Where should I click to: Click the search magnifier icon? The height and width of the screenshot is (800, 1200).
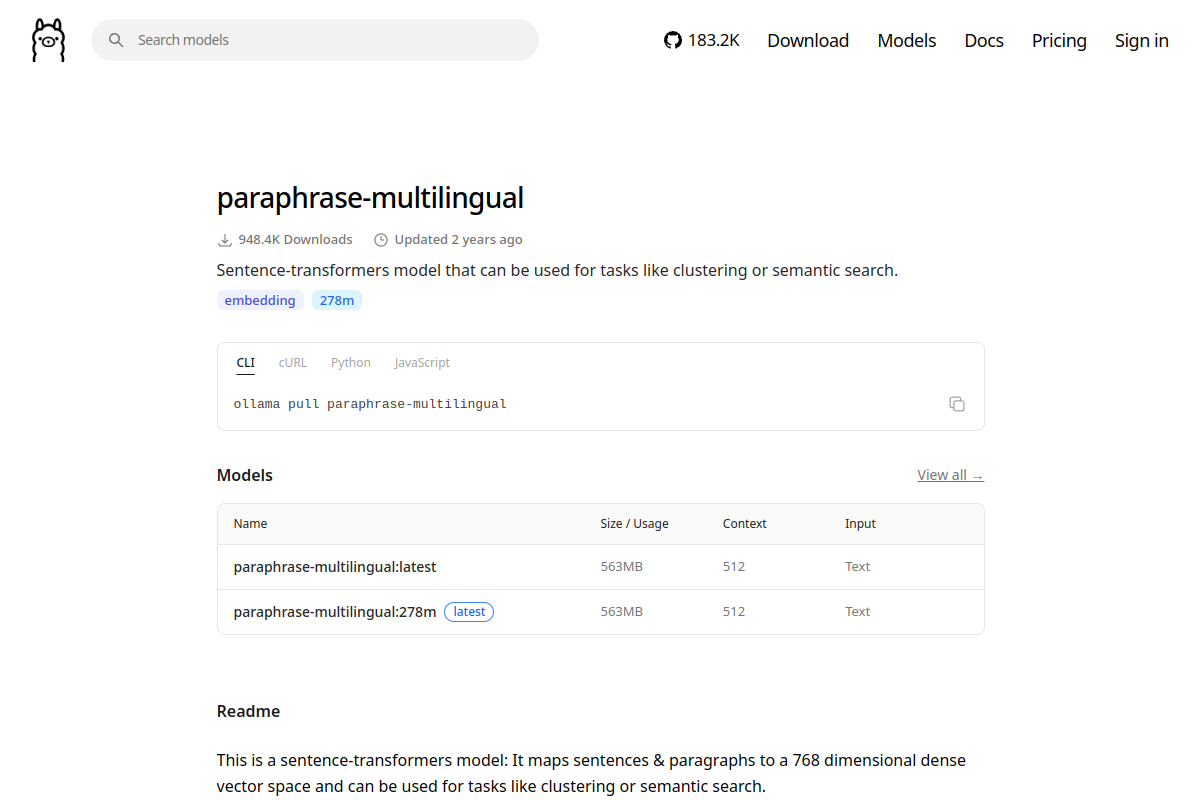[x=116, y=40]
